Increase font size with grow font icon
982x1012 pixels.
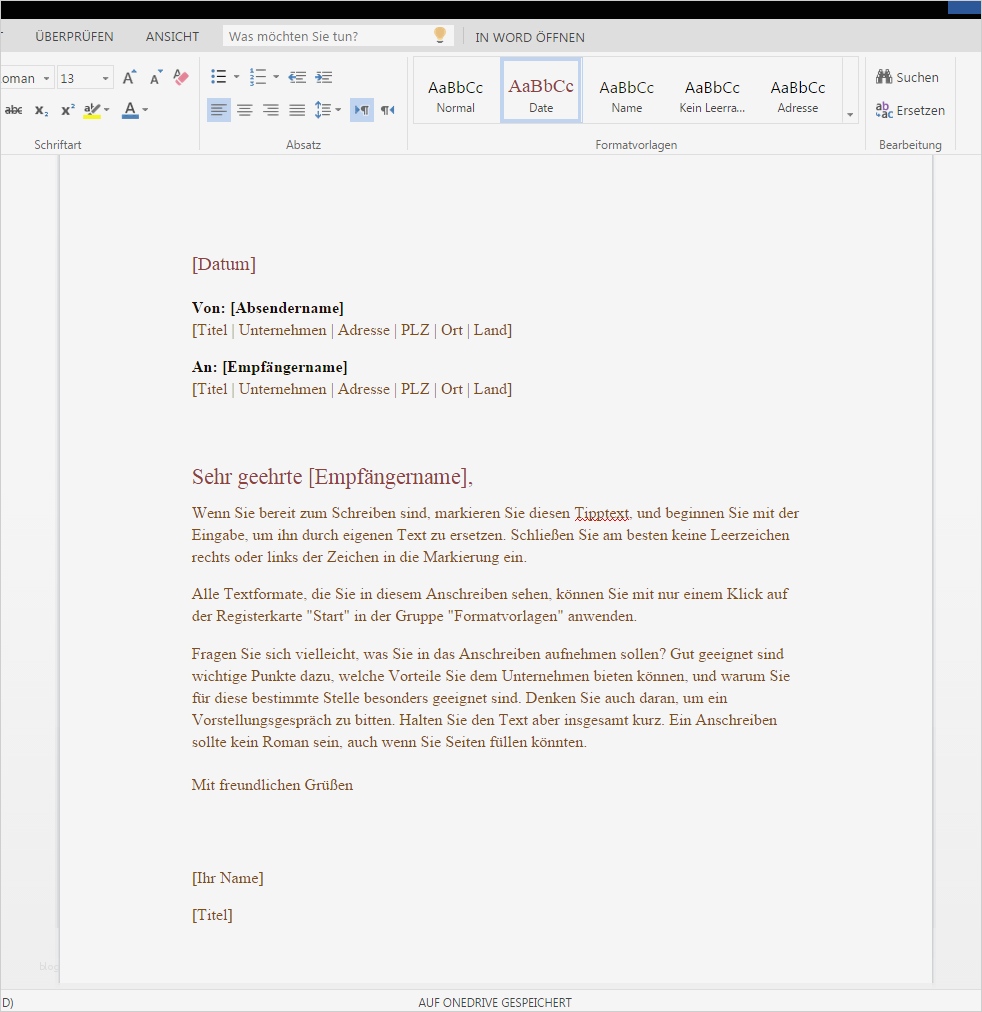coord(129,77)
